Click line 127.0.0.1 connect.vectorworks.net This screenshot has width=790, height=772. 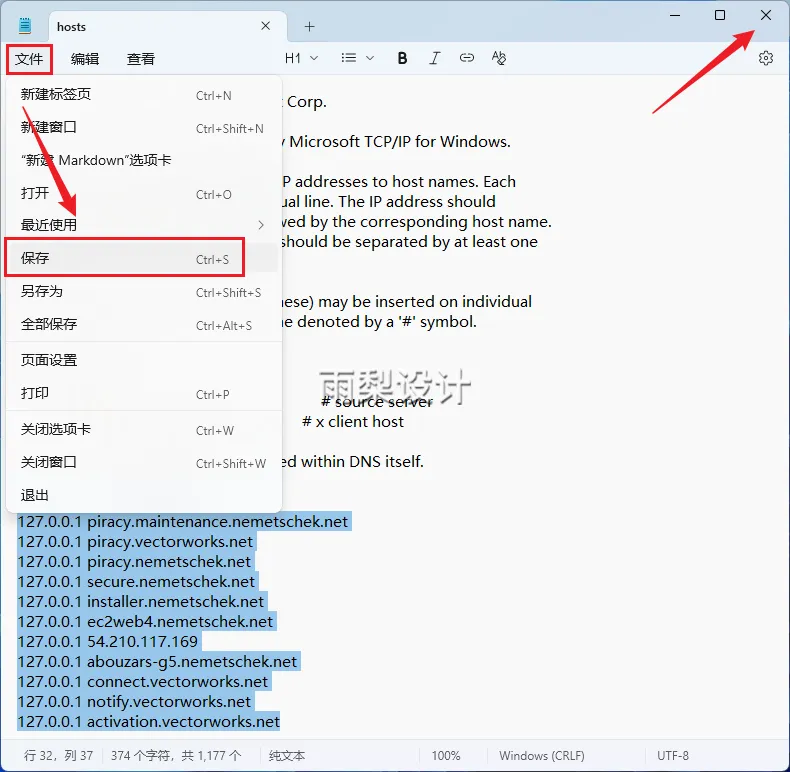(x=143, y=681)
